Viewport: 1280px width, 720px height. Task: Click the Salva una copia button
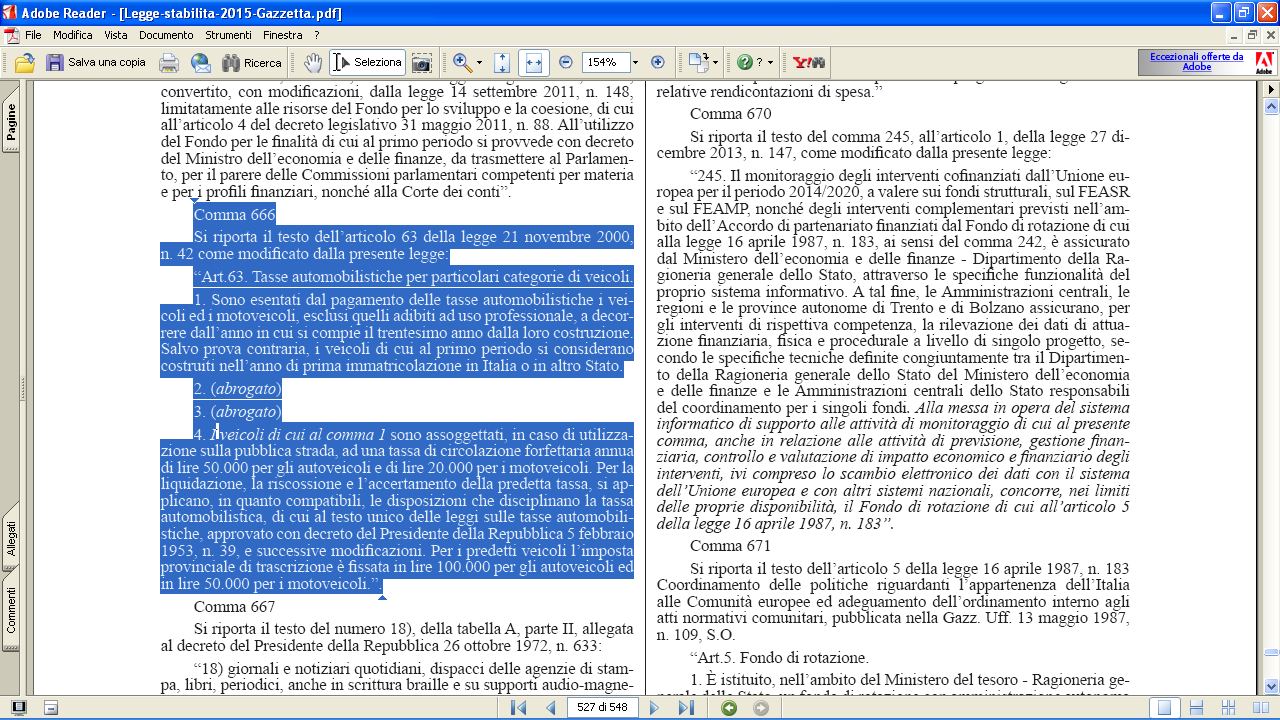click(96, 62)
